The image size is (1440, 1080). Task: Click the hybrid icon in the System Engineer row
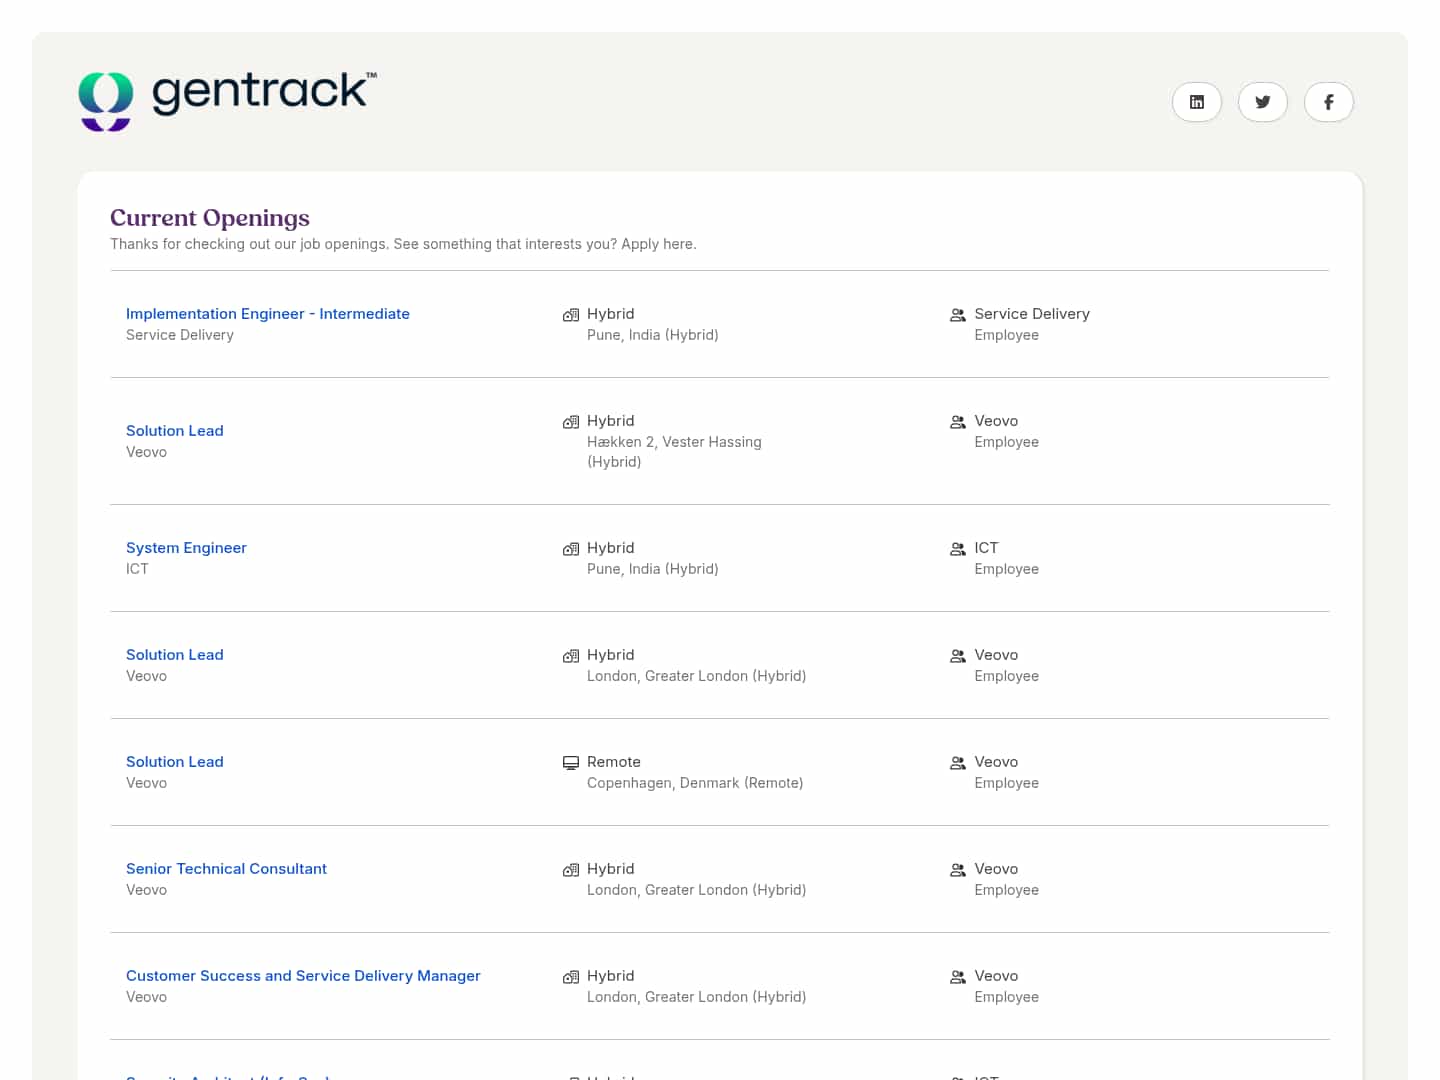(571, 549)
